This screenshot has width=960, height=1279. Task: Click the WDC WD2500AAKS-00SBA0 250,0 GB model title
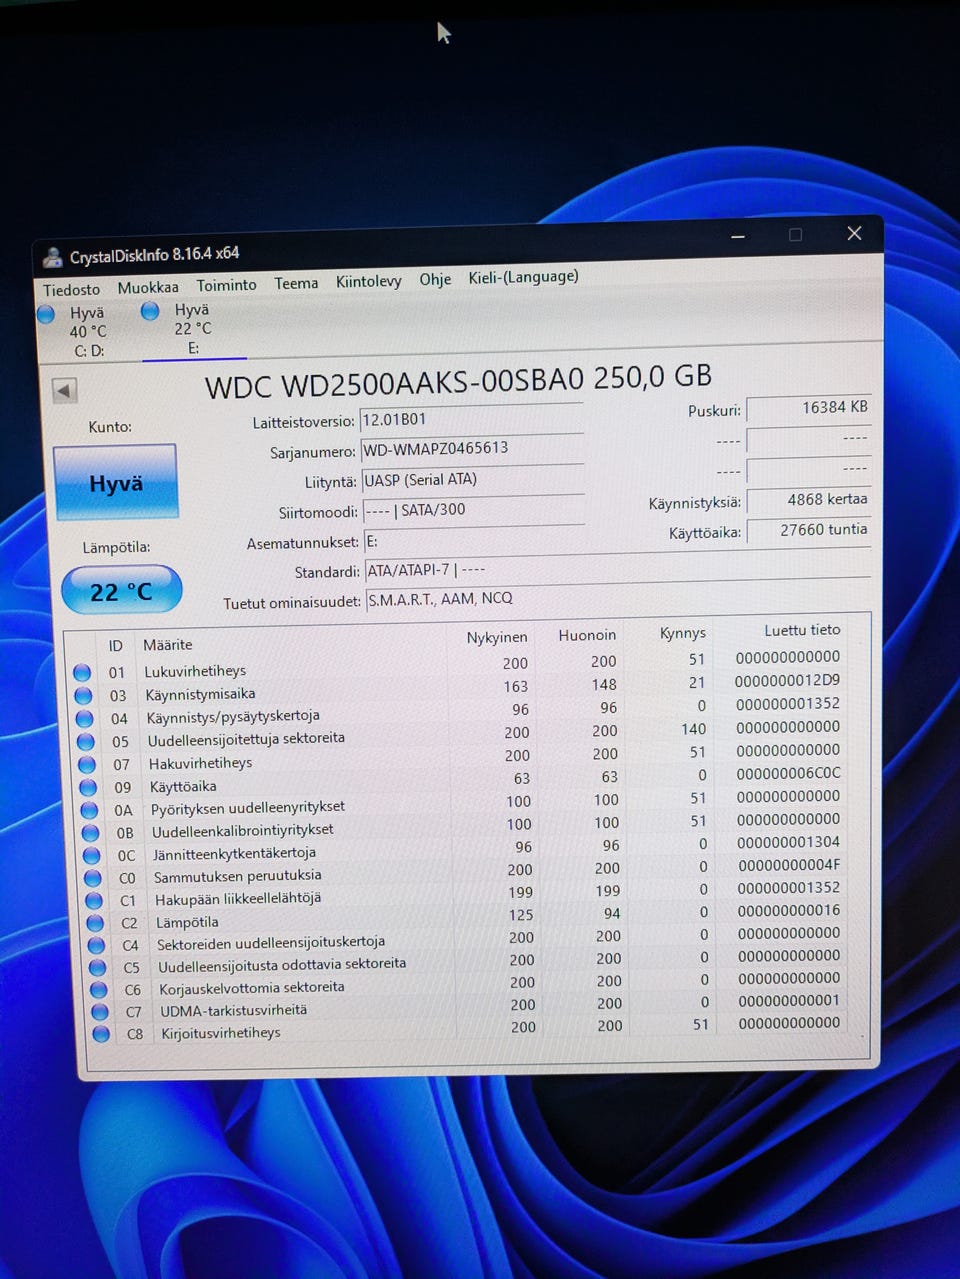tap(458, 381)
